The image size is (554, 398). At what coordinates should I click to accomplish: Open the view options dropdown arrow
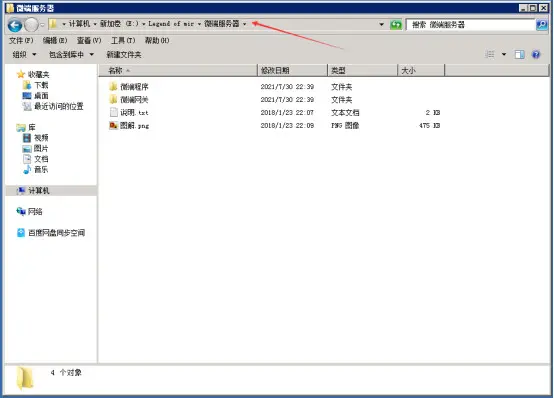tap(504, 54)
